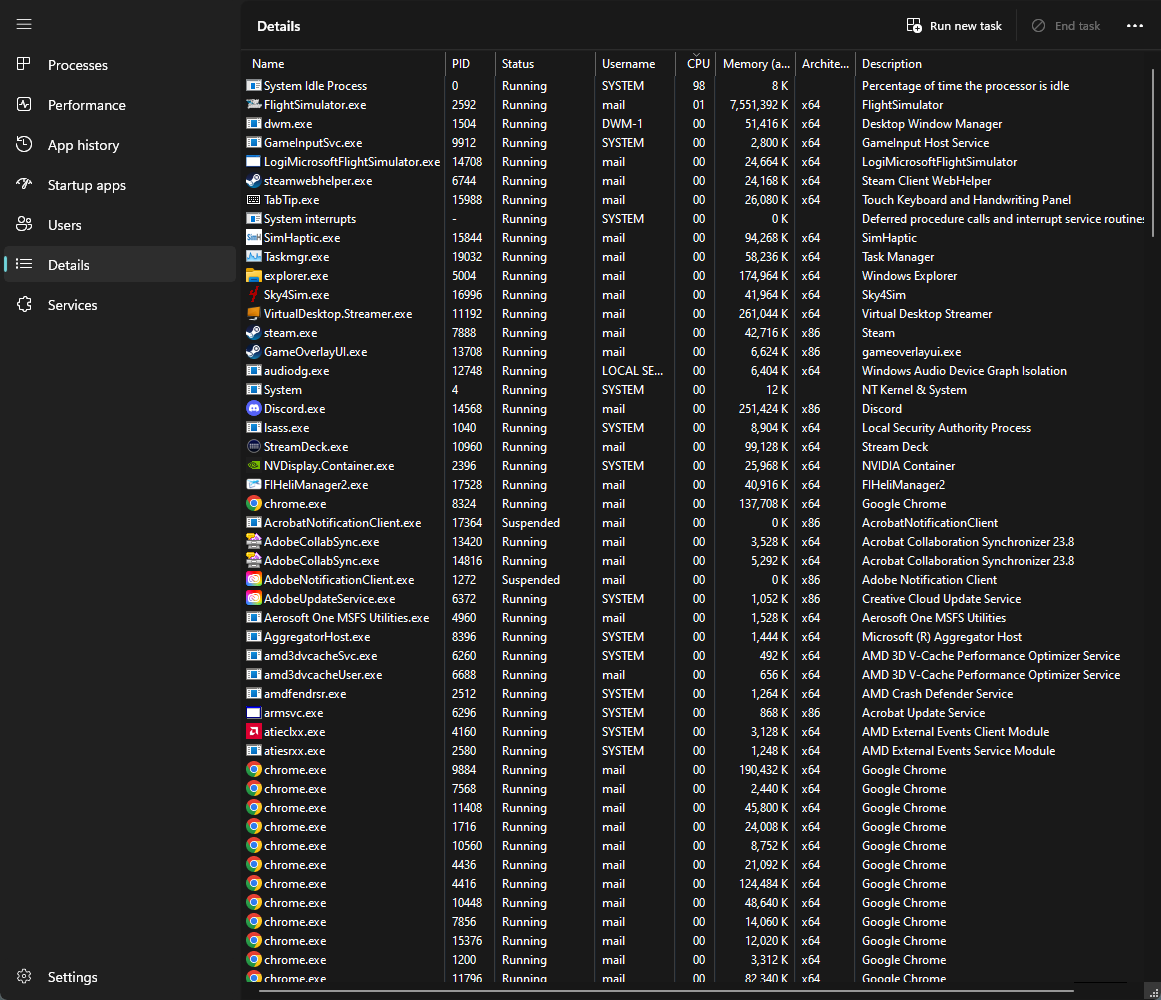Select the armsvc.exe process
The height and width of the screenshot is (1000, 1161).
point(695,713)
